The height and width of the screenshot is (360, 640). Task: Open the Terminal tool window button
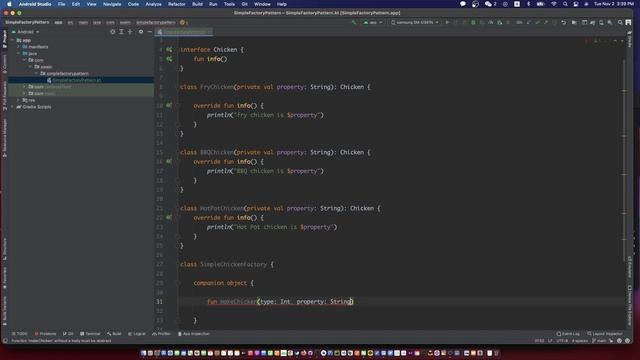(90, 334)
